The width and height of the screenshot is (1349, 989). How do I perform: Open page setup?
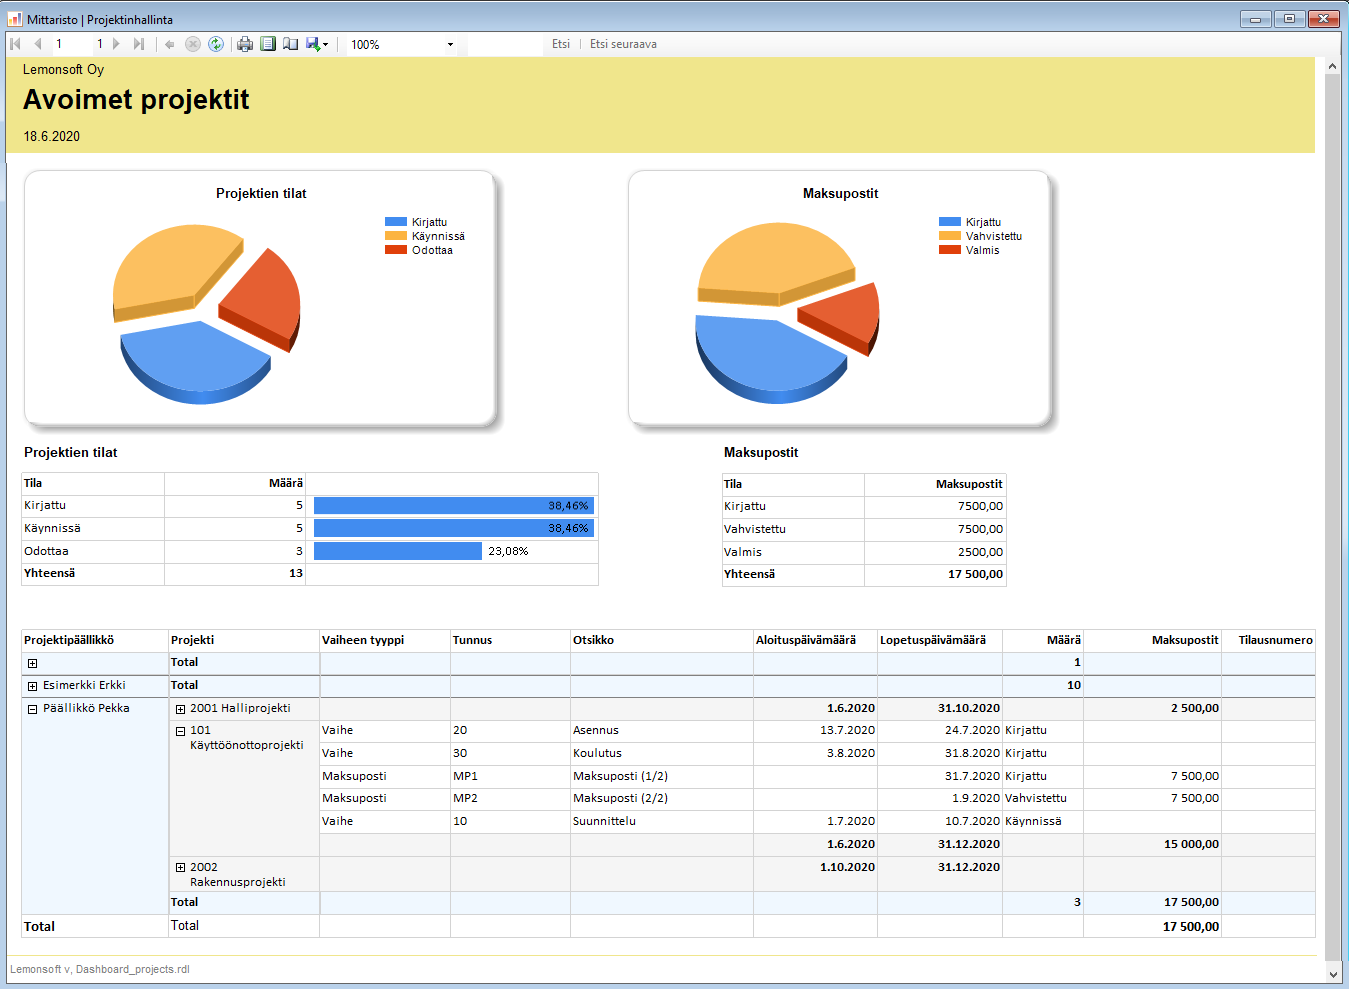[x=290, y=44]
